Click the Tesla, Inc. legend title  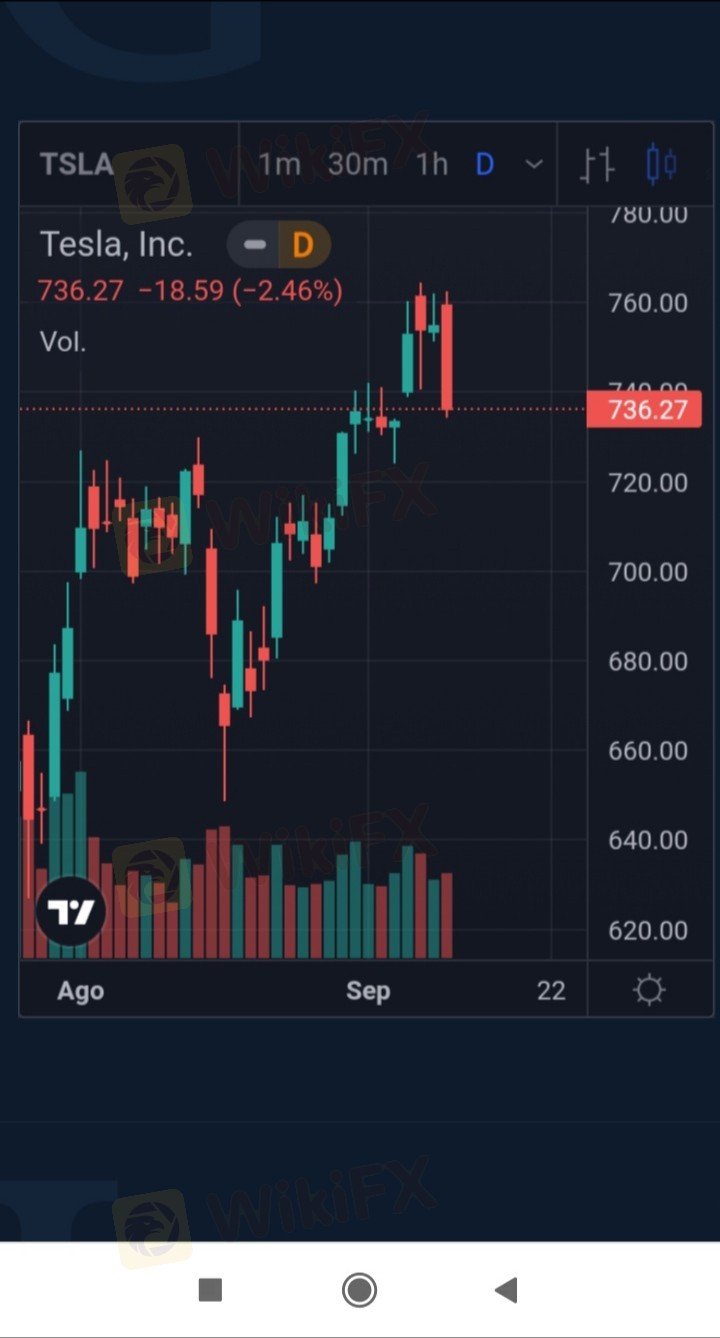click(116, 244)
